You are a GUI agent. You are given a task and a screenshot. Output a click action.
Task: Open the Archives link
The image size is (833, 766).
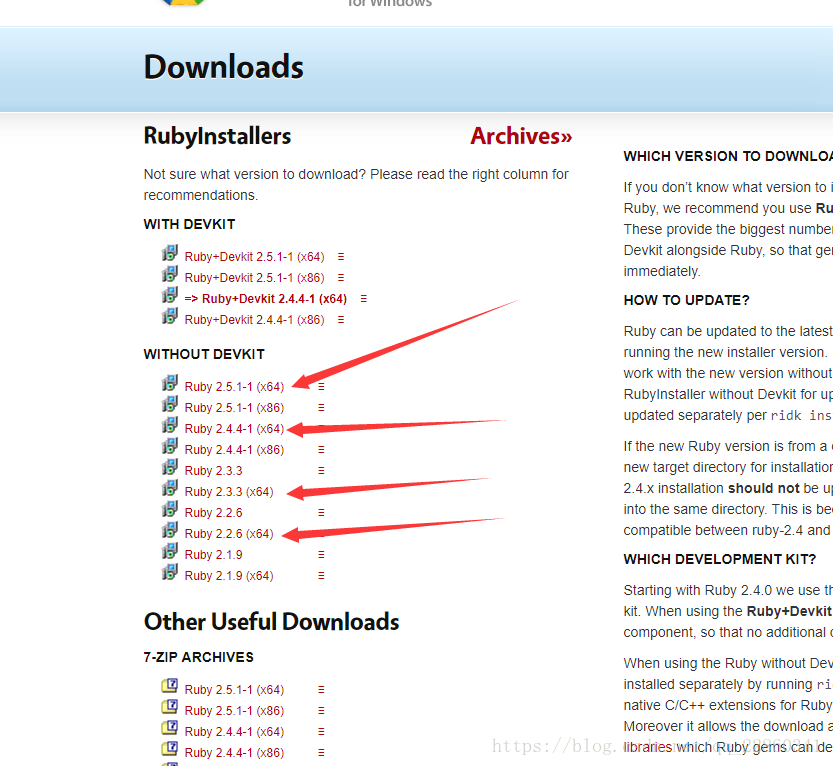tap(521, 136)
